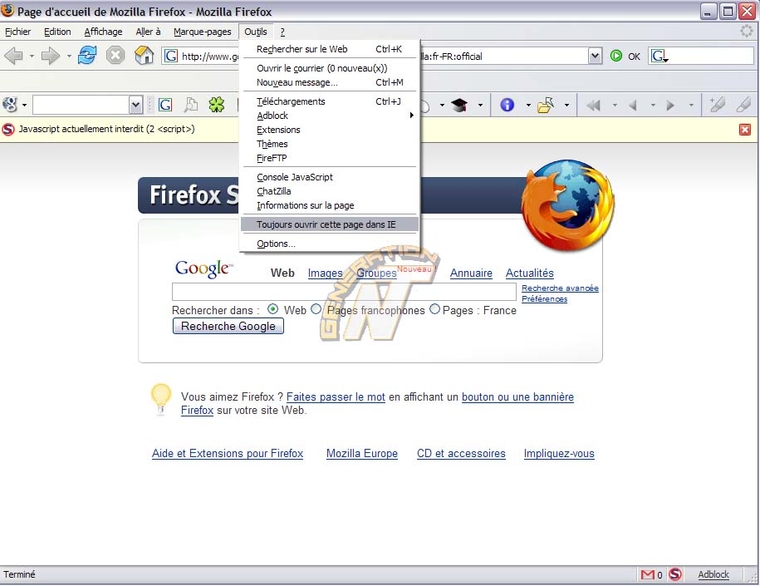760x586 pixels.
Task: Click the grey Stop loading icon
Action: pyautogui.click(x=115, y=55)
